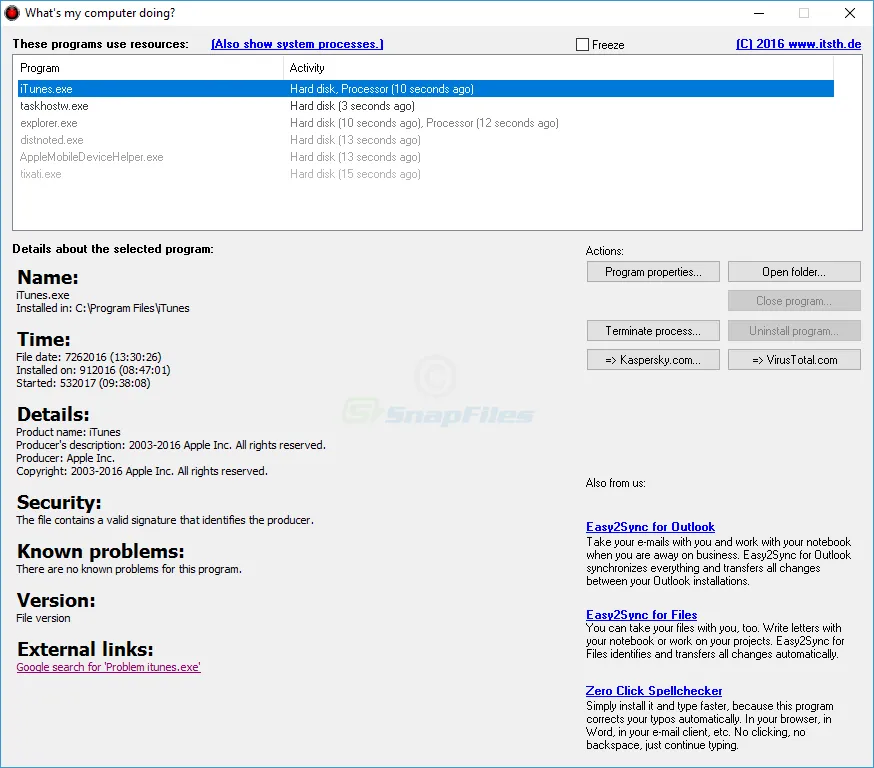Image resolution: width=874 pixels, height=768 pixels.
Task: Click the Program column header
Action: pos(148,68)
